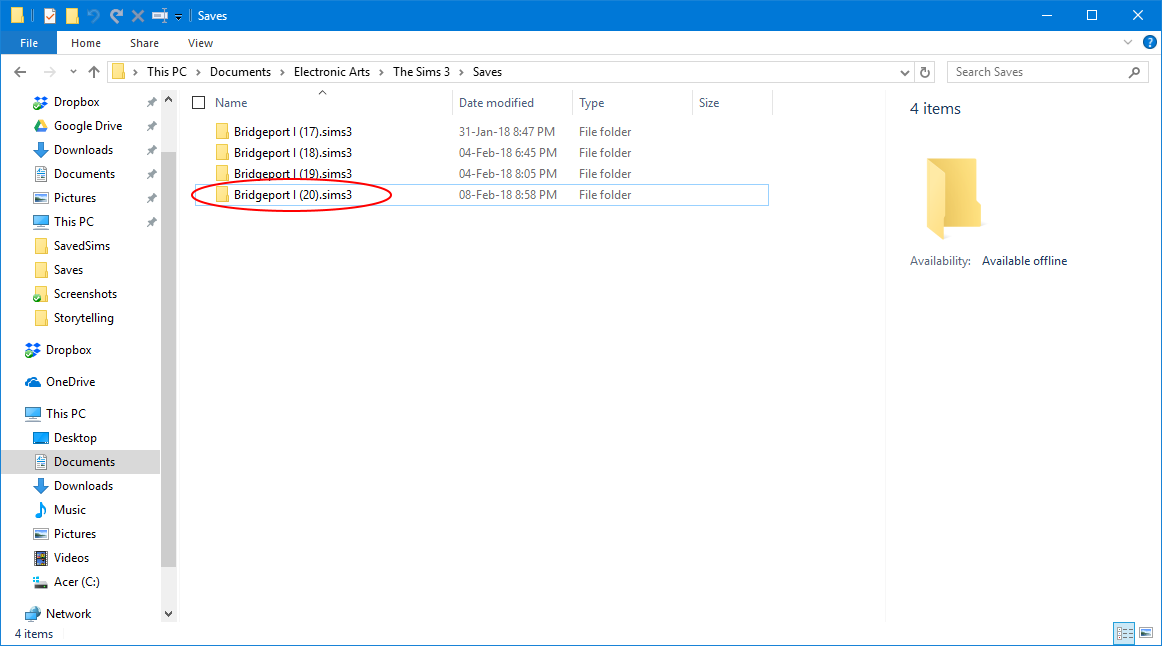
Task: Sort by the Type column header
Action: click(x=591, y=103)
